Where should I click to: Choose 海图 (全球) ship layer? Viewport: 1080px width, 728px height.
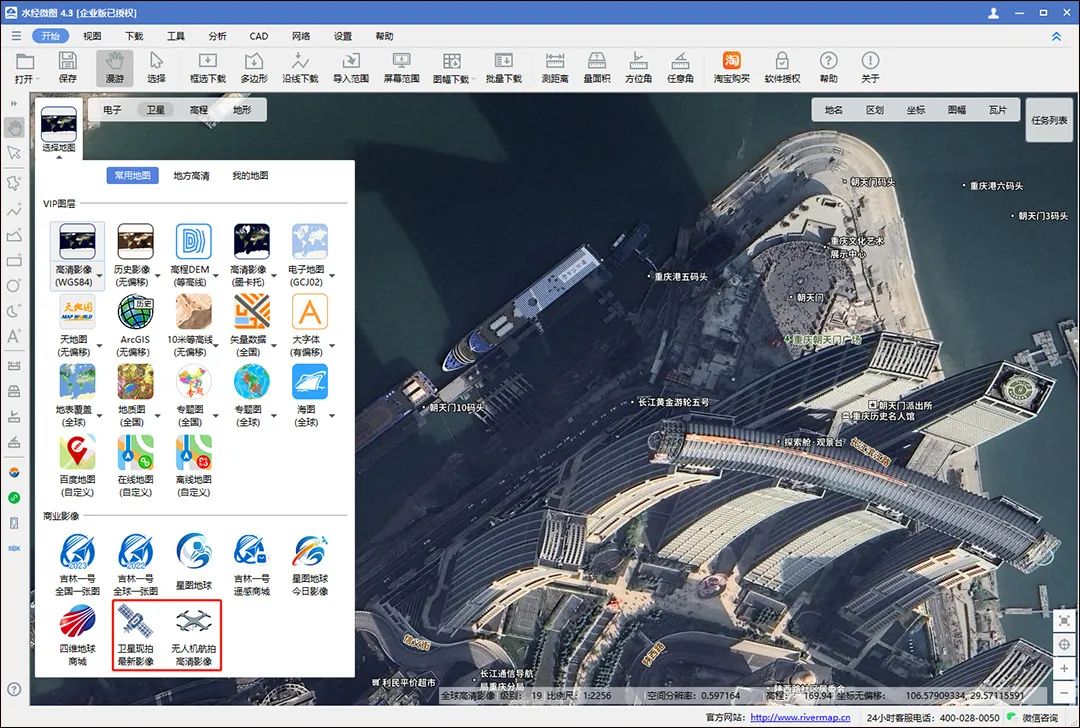[307, 395]
